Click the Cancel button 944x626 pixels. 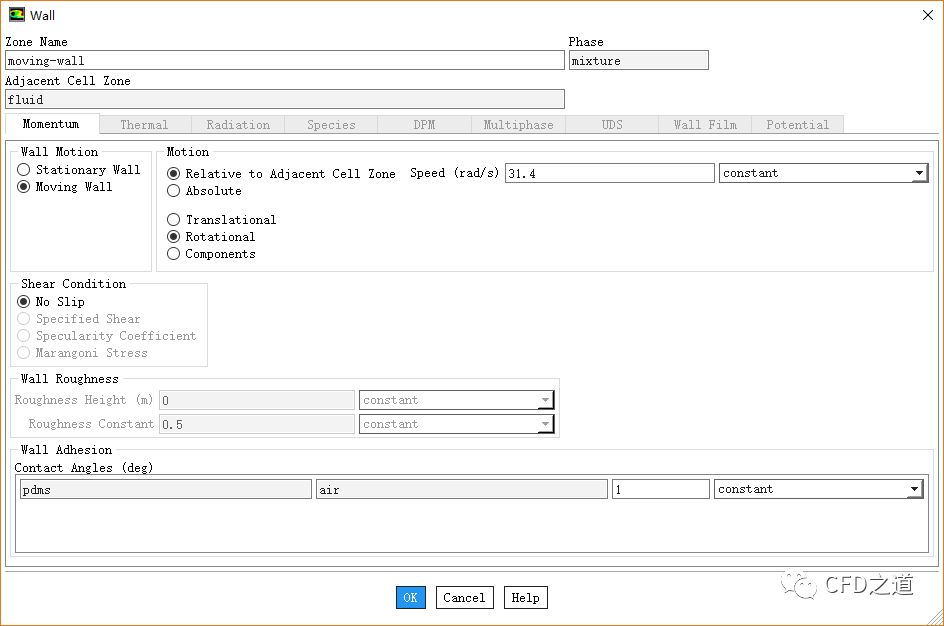464,598
